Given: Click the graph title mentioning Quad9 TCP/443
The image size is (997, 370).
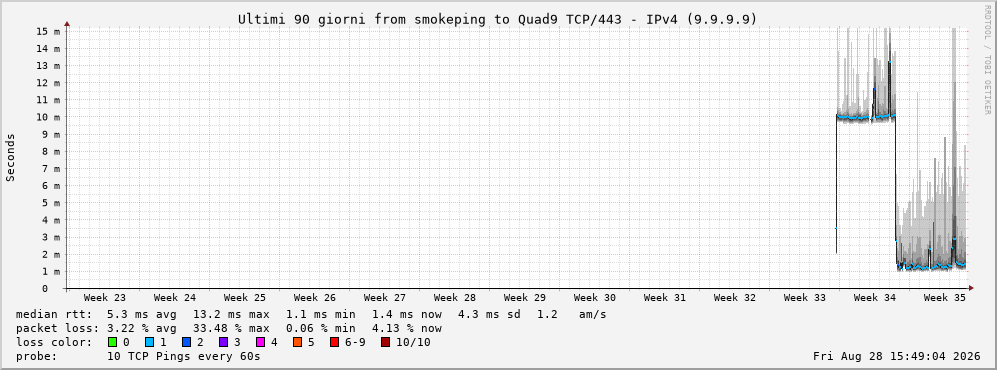Looking at the screenshot, I should 497,20.
